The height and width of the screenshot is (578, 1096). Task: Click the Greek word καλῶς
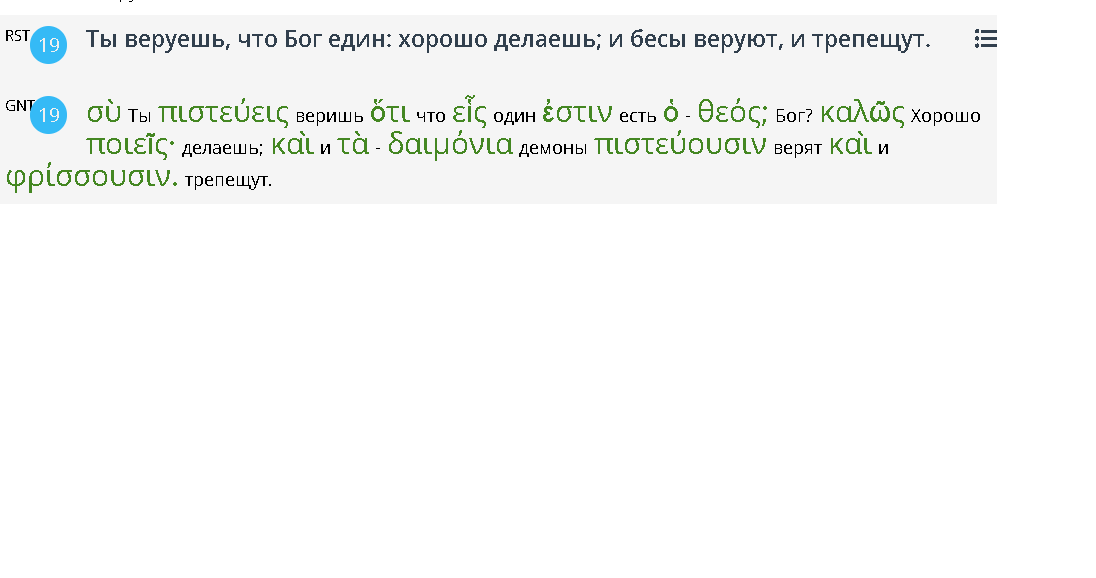(x=862, y=113)
